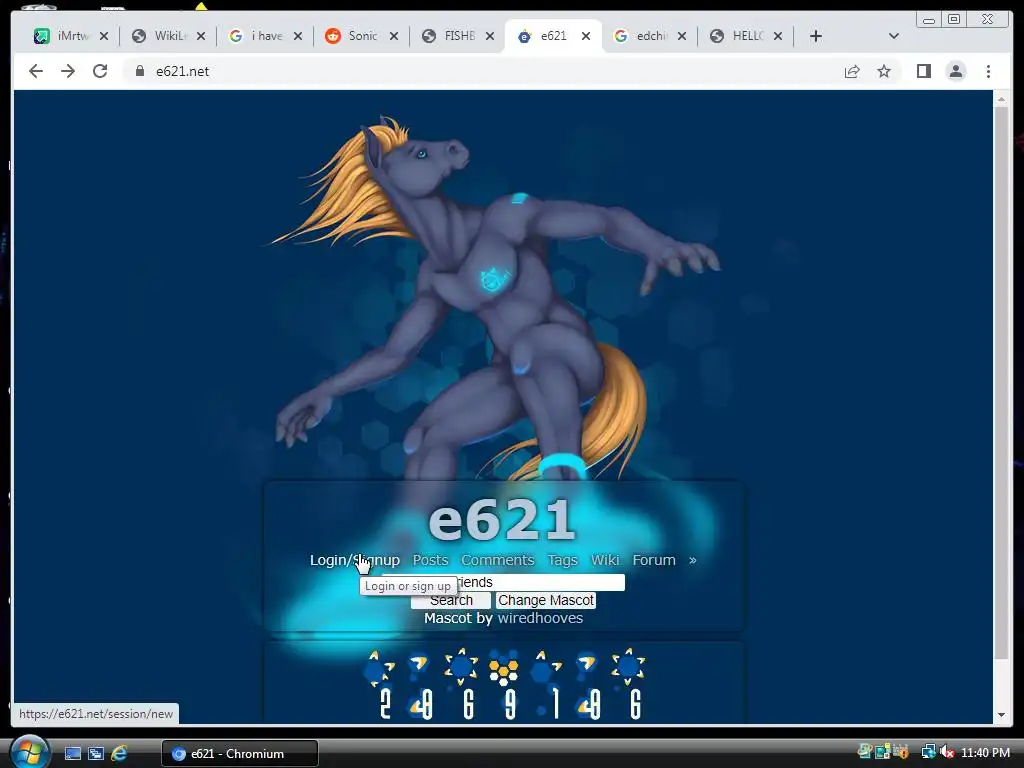Screen dimensions: 1024x768
Task: Open the Windows Start orb
Action: pyautogui.click(x=30, y=752)
